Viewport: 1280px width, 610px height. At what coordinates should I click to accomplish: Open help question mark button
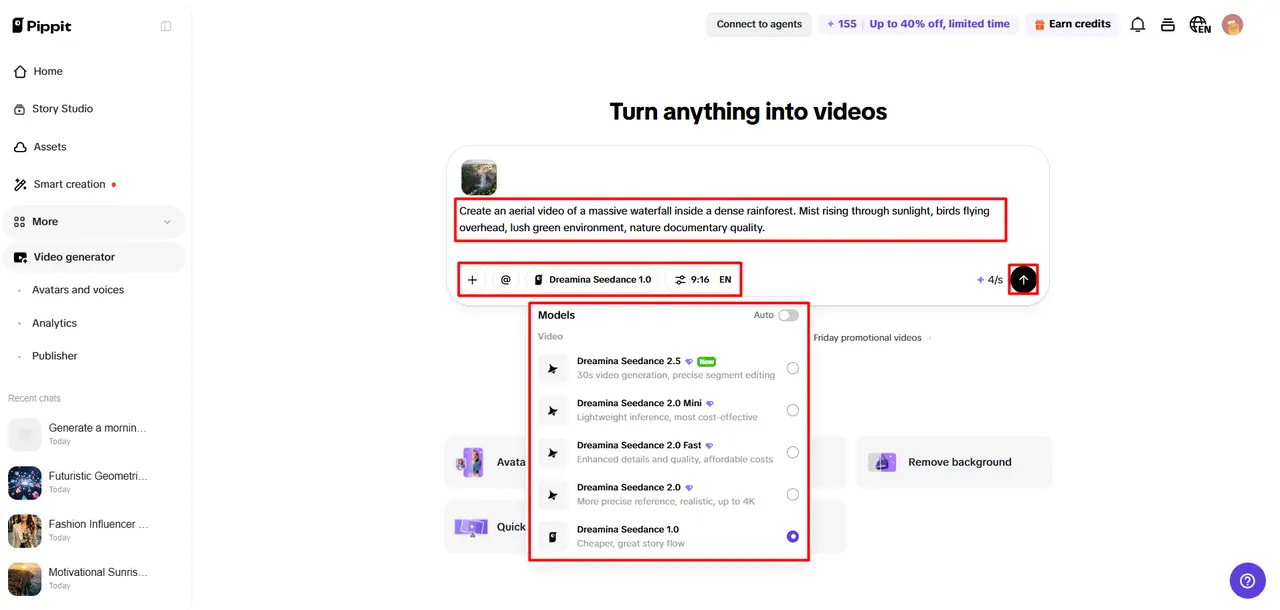(1247, 580)
